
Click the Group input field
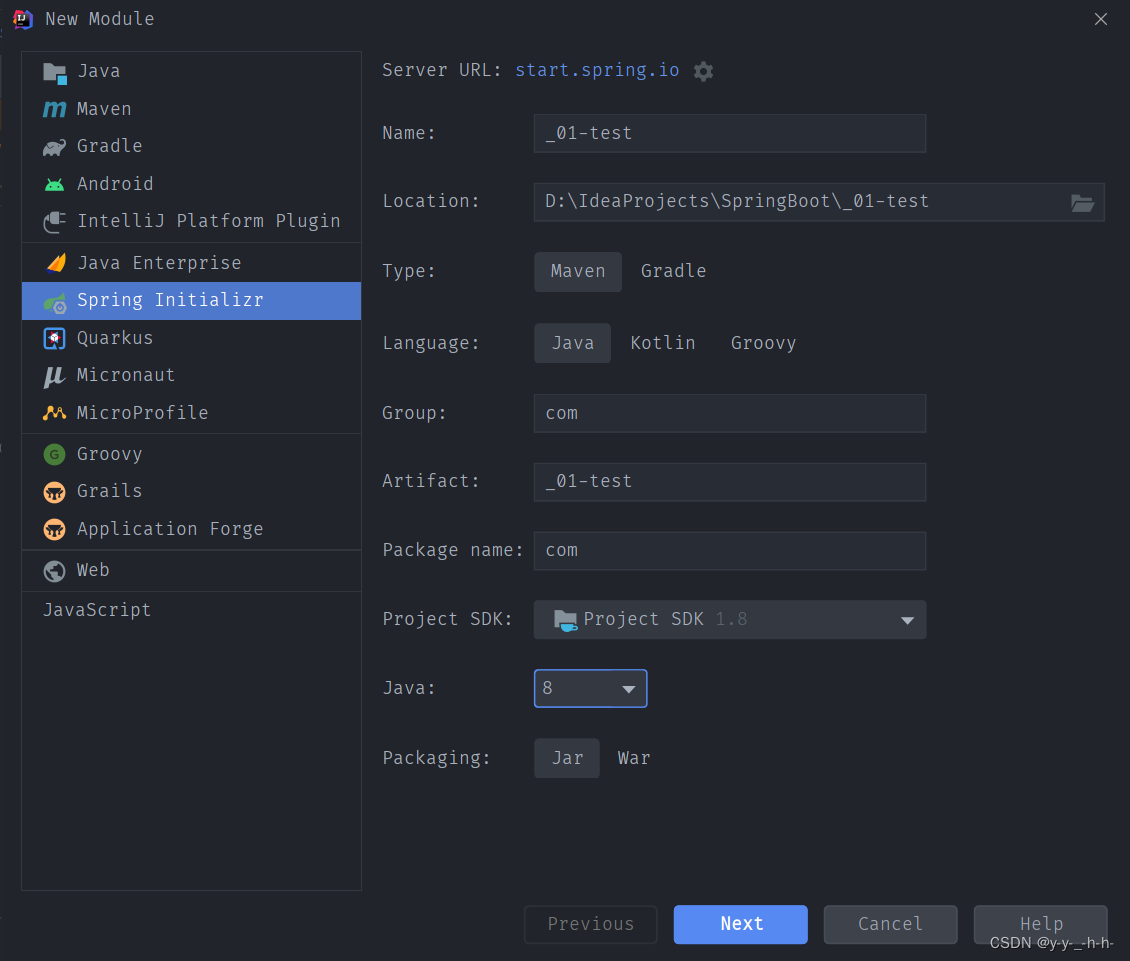[x=729, y=413]
